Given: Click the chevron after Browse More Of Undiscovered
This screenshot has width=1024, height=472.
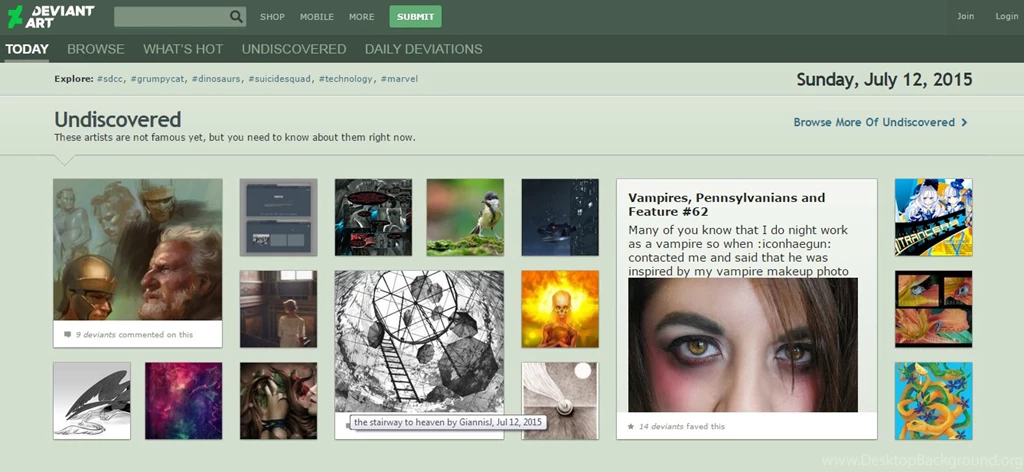Looking at the screenshot, I should tap(964, 122).
